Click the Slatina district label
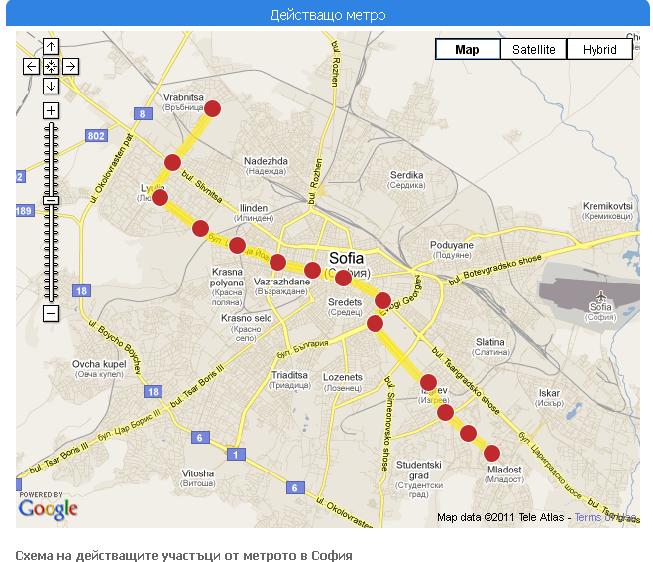Image resolution: width=653 pixels, height=562 pixels. click(490, 347)
